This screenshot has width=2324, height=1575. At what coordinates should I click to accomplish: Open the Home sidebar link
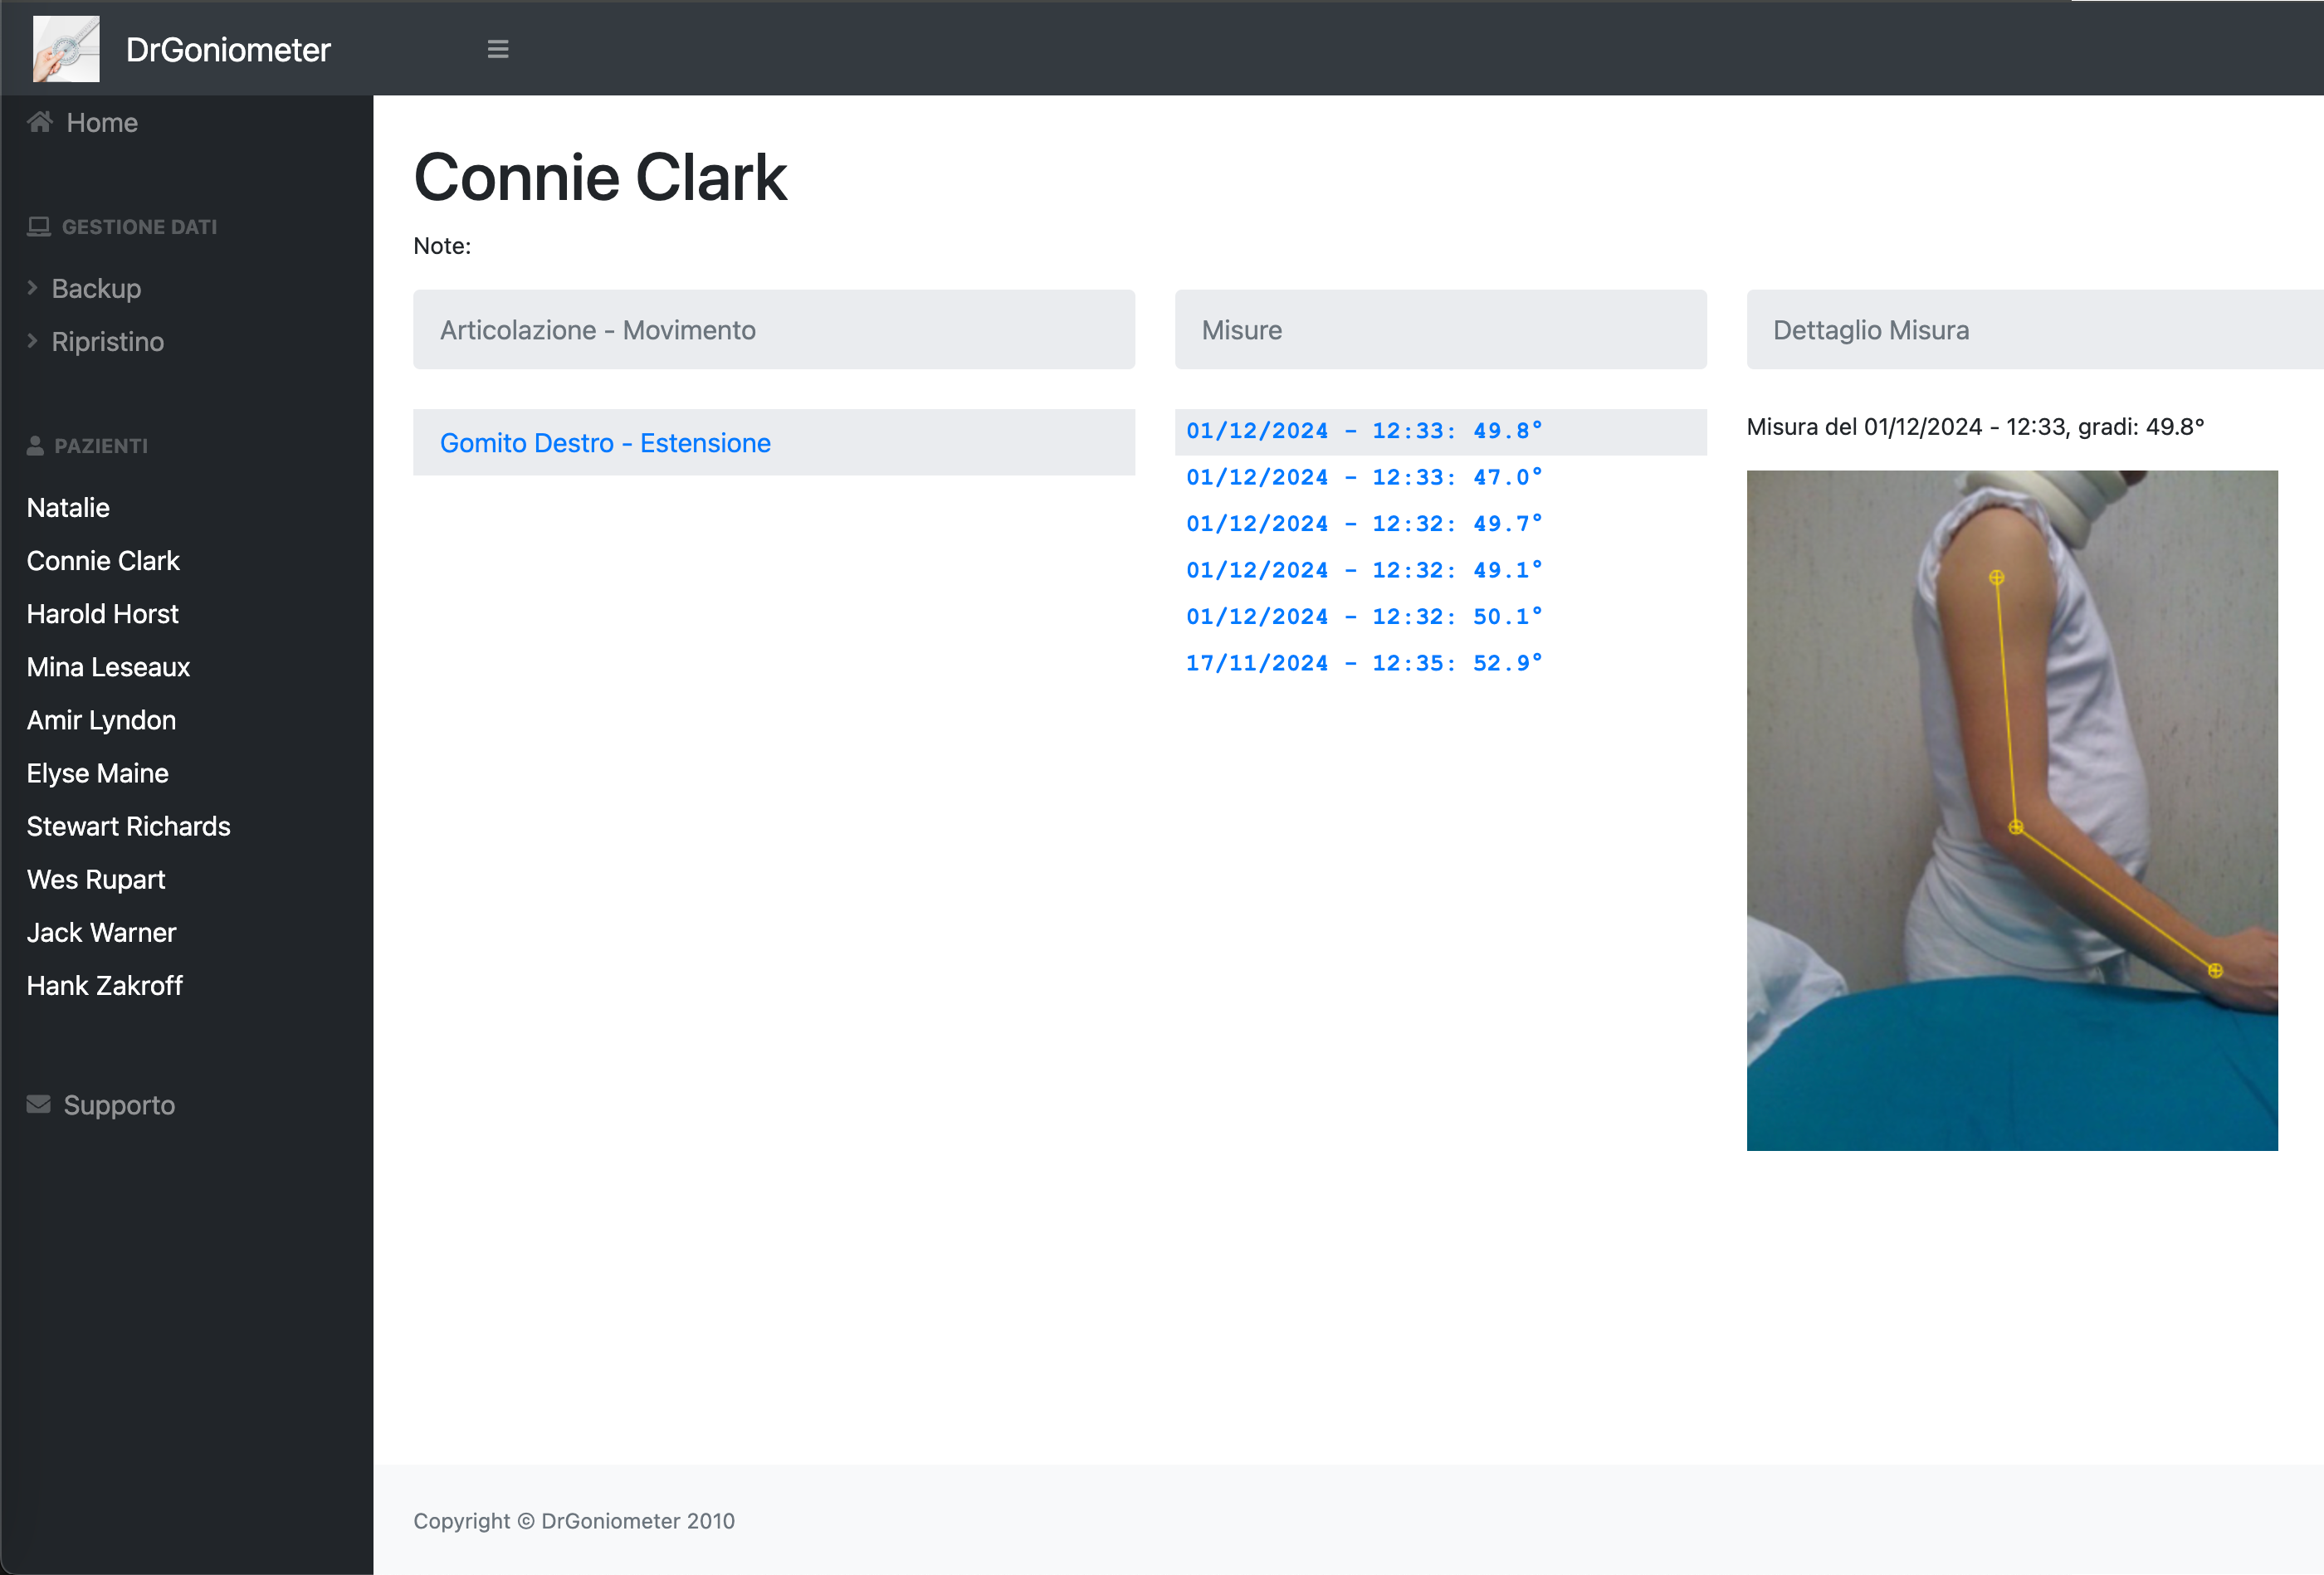coord(102,122)
